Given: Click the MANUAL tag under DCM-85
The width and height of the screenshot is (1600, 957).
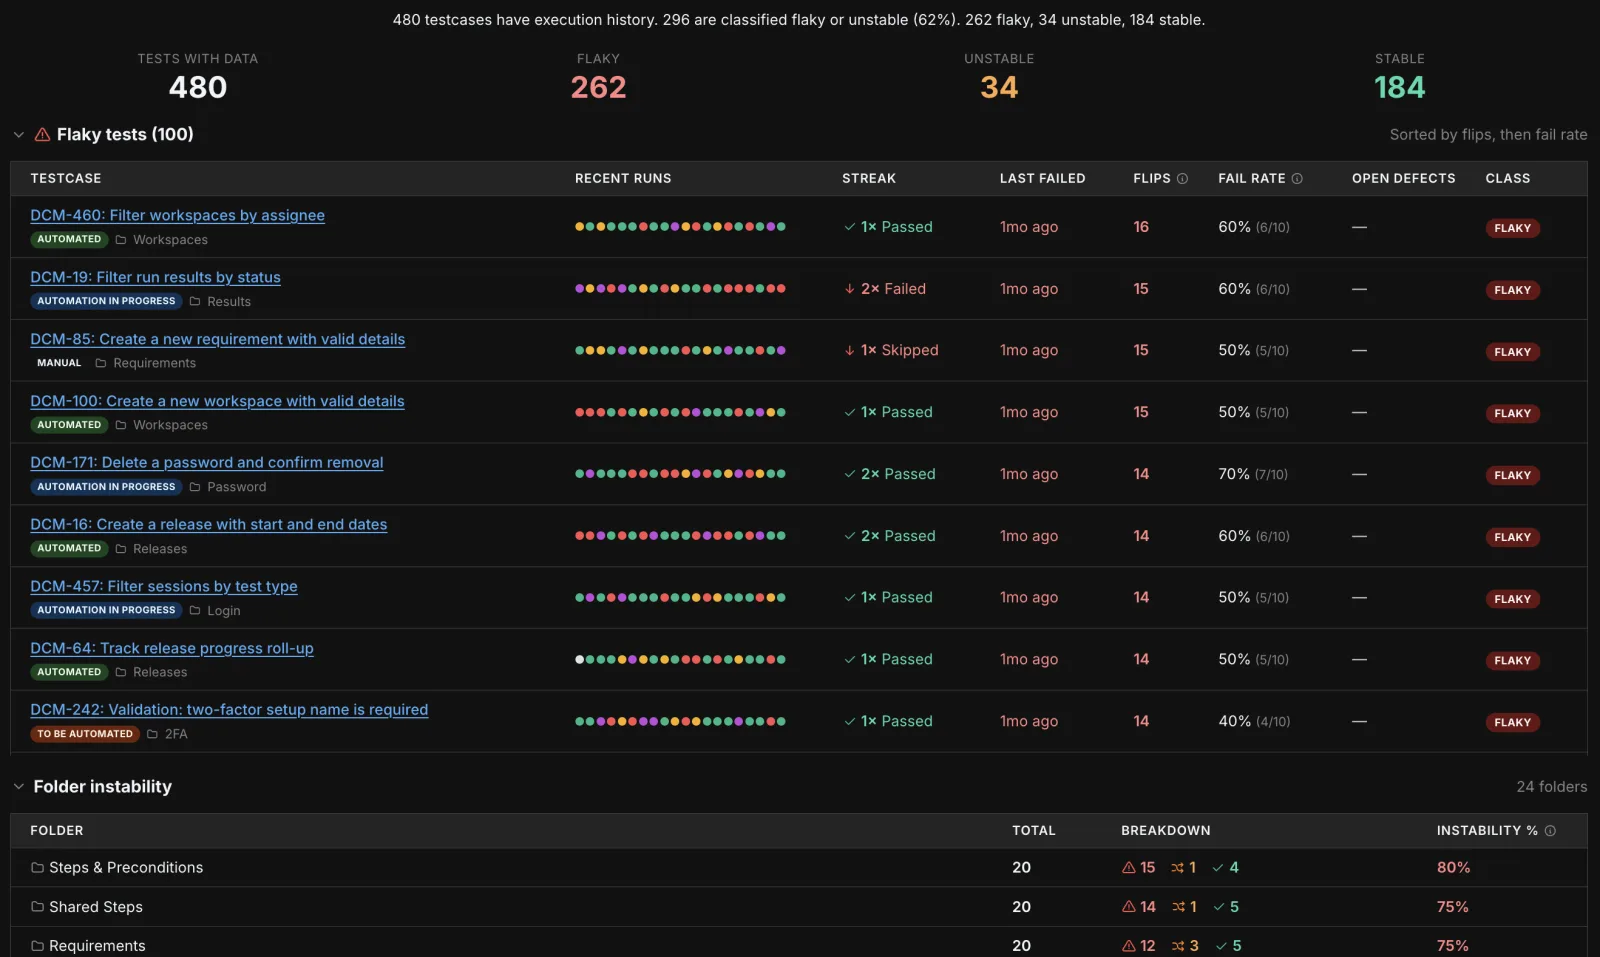Looking at the screenshot, I should coord(59,363).
